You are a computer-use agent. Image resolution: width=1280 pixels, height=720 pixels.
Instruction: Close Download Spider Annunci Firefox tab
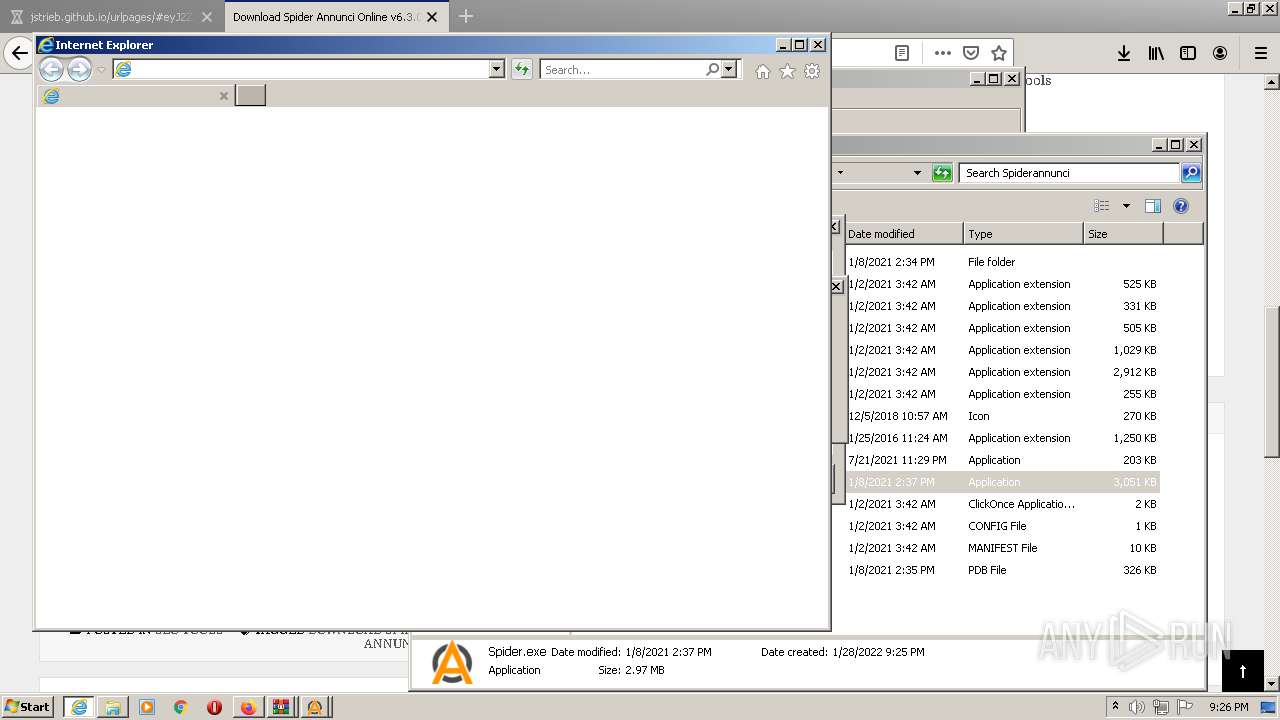(432, 17)
